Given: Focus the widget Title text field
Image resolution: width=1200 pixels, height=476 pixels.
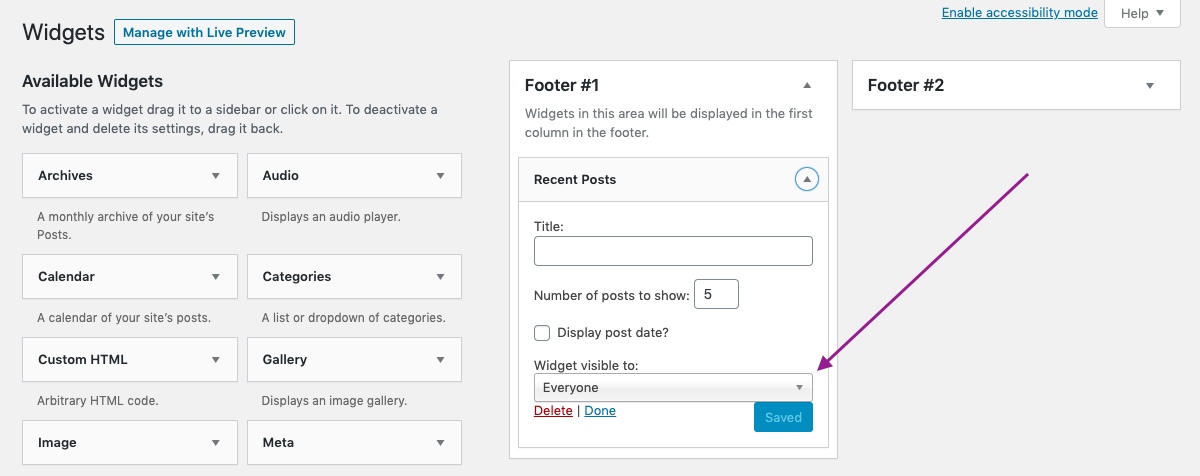Looking at the screenshot, I should (x=673, y=251).
